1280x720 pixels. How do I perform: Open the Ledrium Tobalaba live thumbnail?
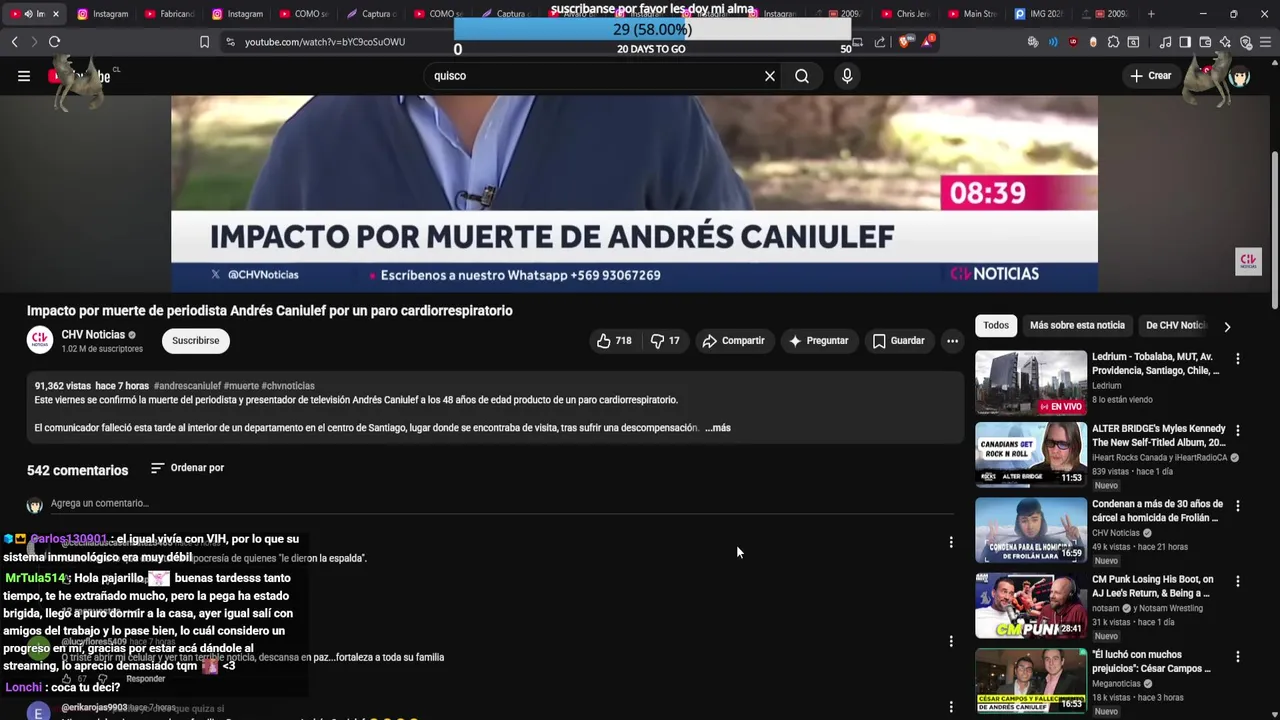point(1031,382)
